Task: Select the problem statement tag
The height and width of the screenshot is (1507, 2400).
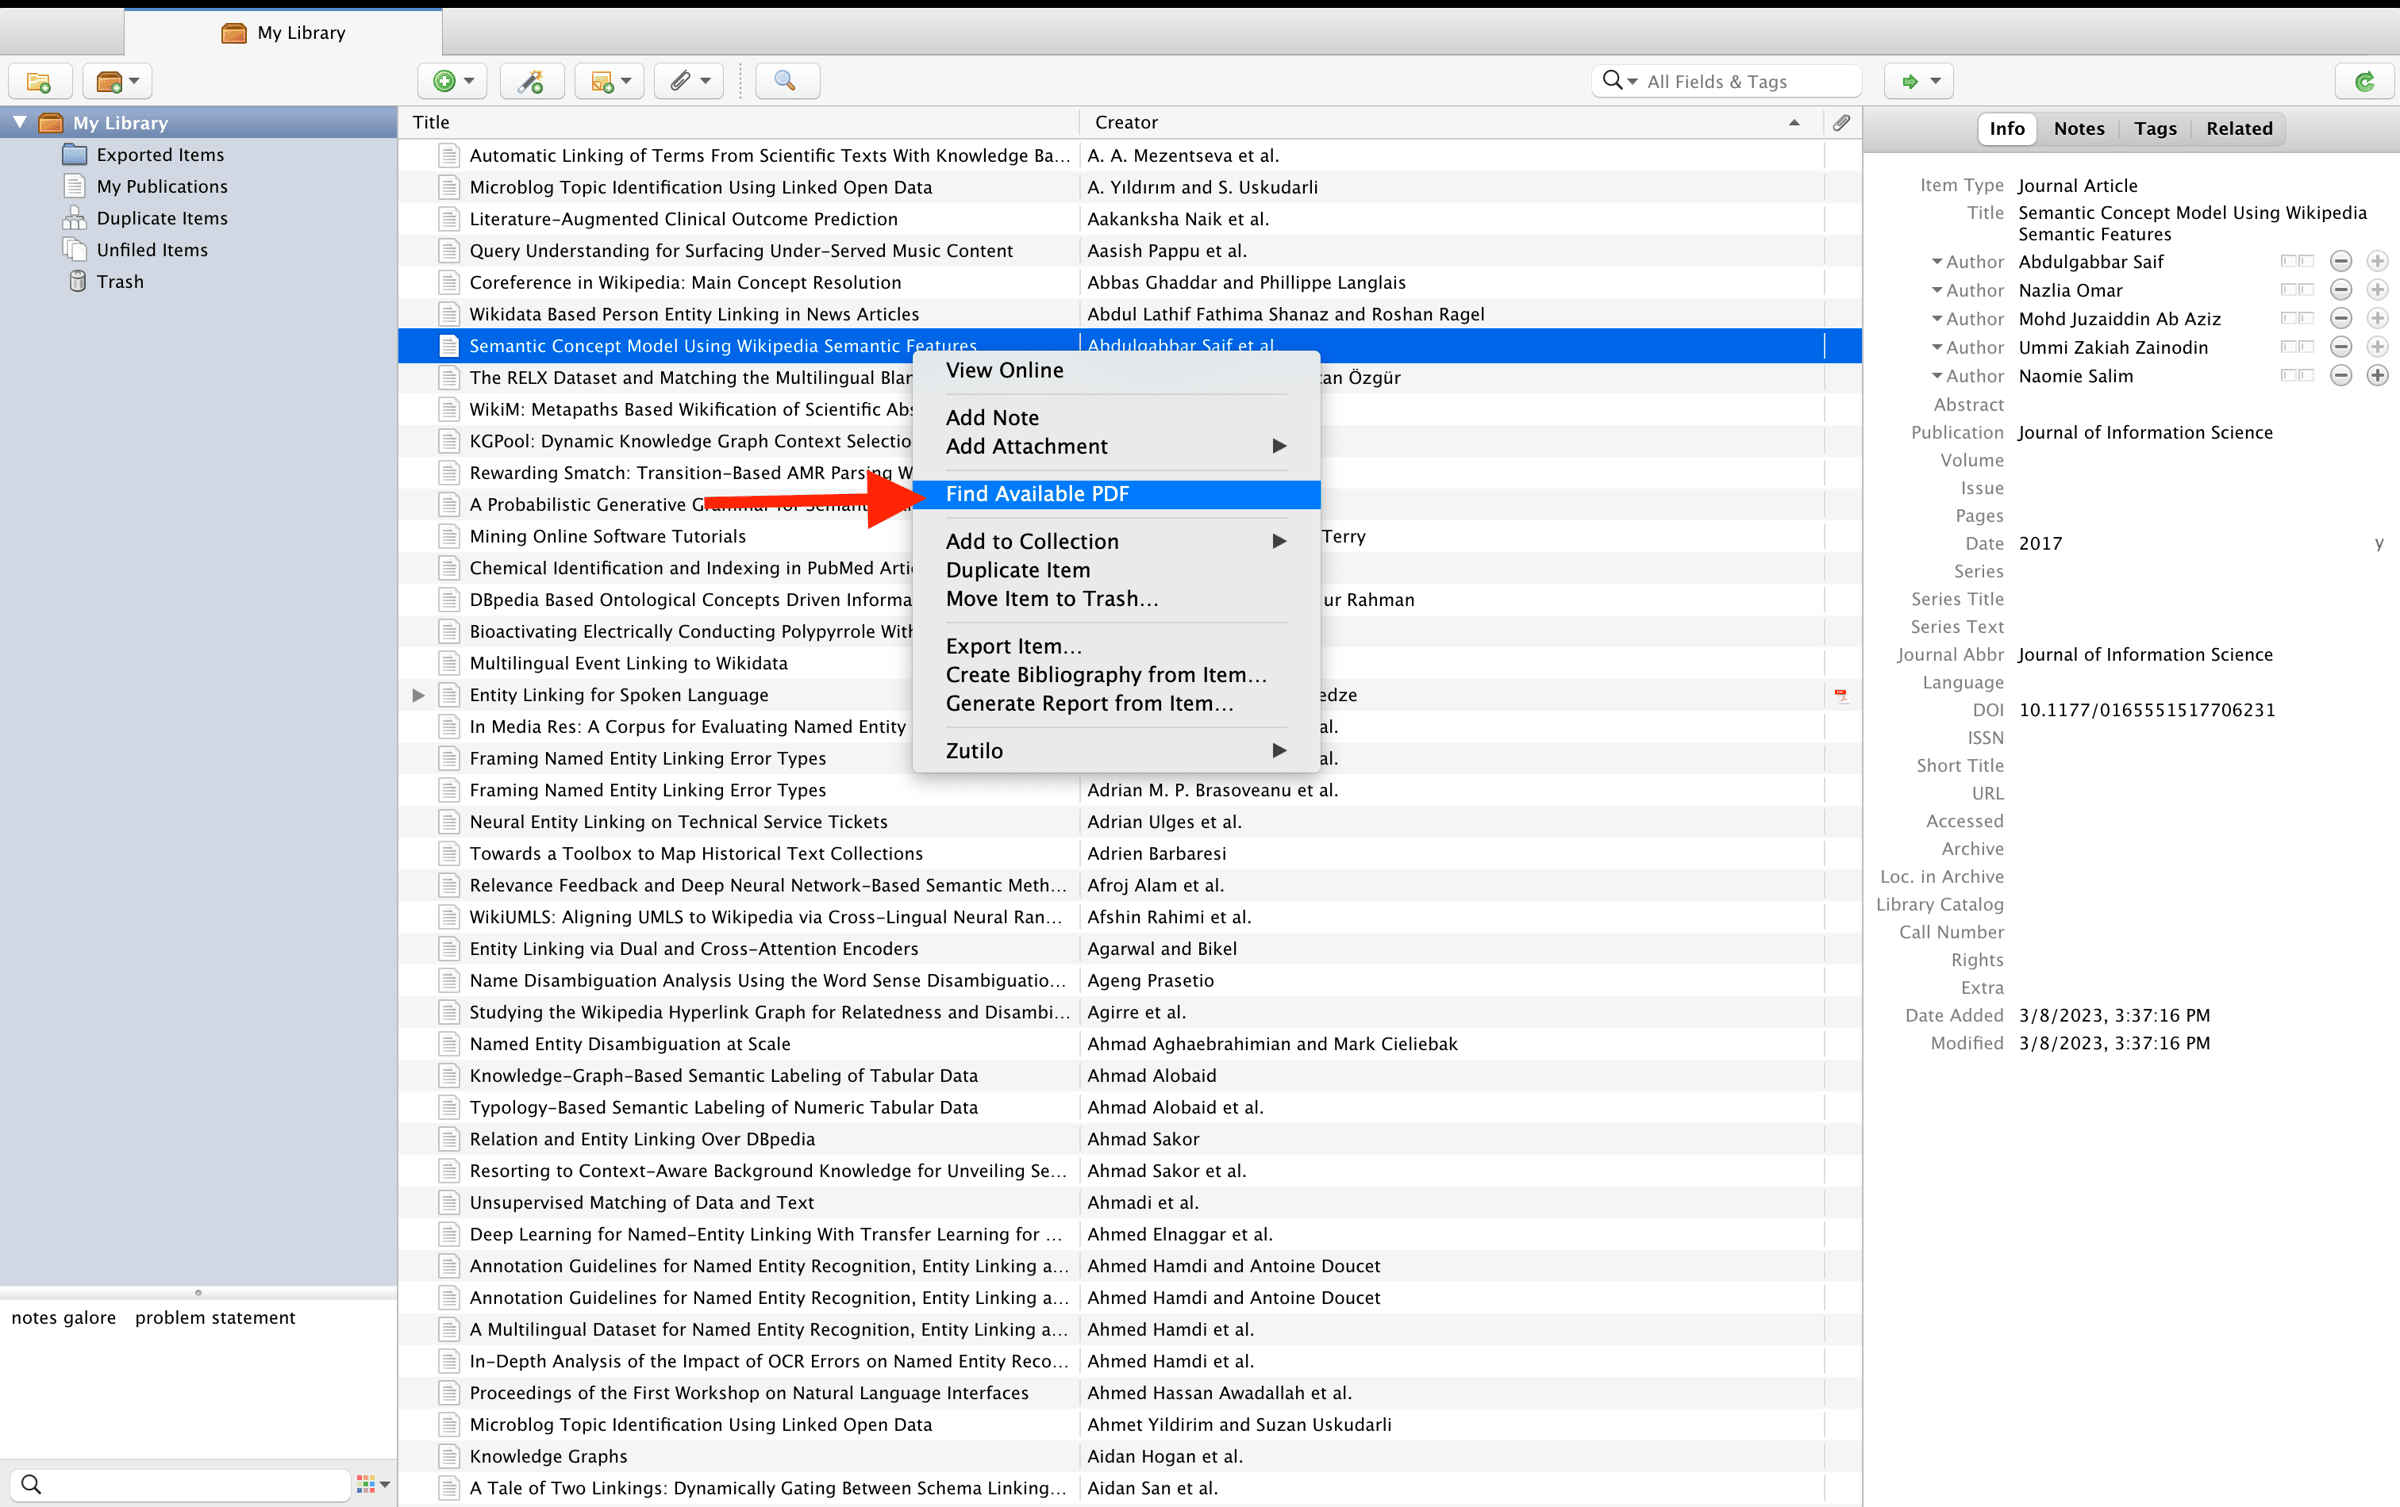Action: pyautogui.click(x=215, y=1317)
